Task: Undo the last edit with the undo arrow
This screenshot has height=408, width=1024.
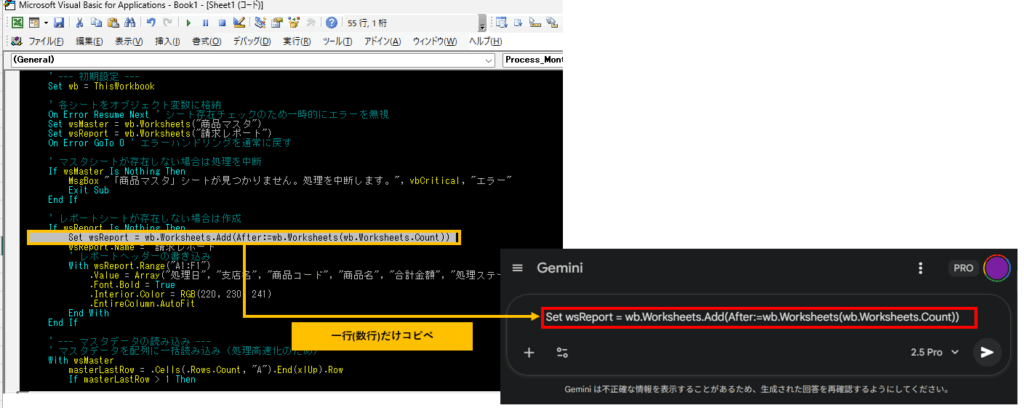Action: (x=149, y=22)
